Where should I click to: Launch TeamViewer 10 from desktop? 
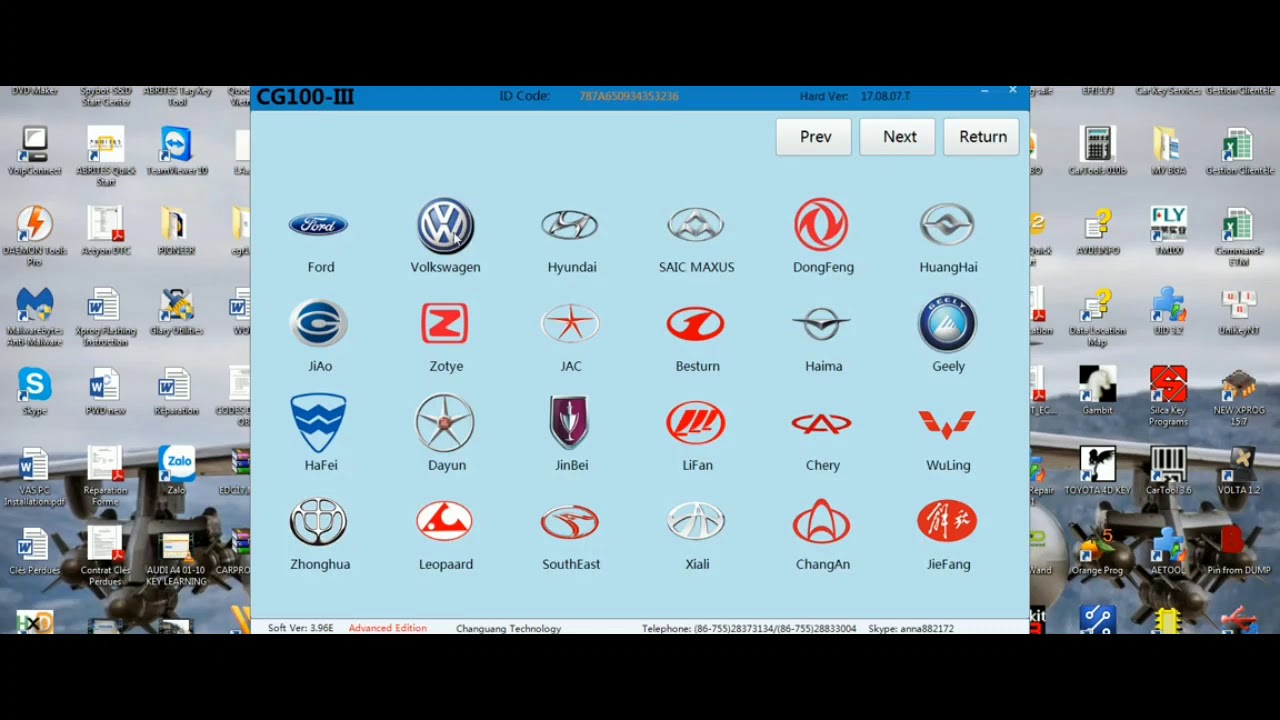(177, 152)
